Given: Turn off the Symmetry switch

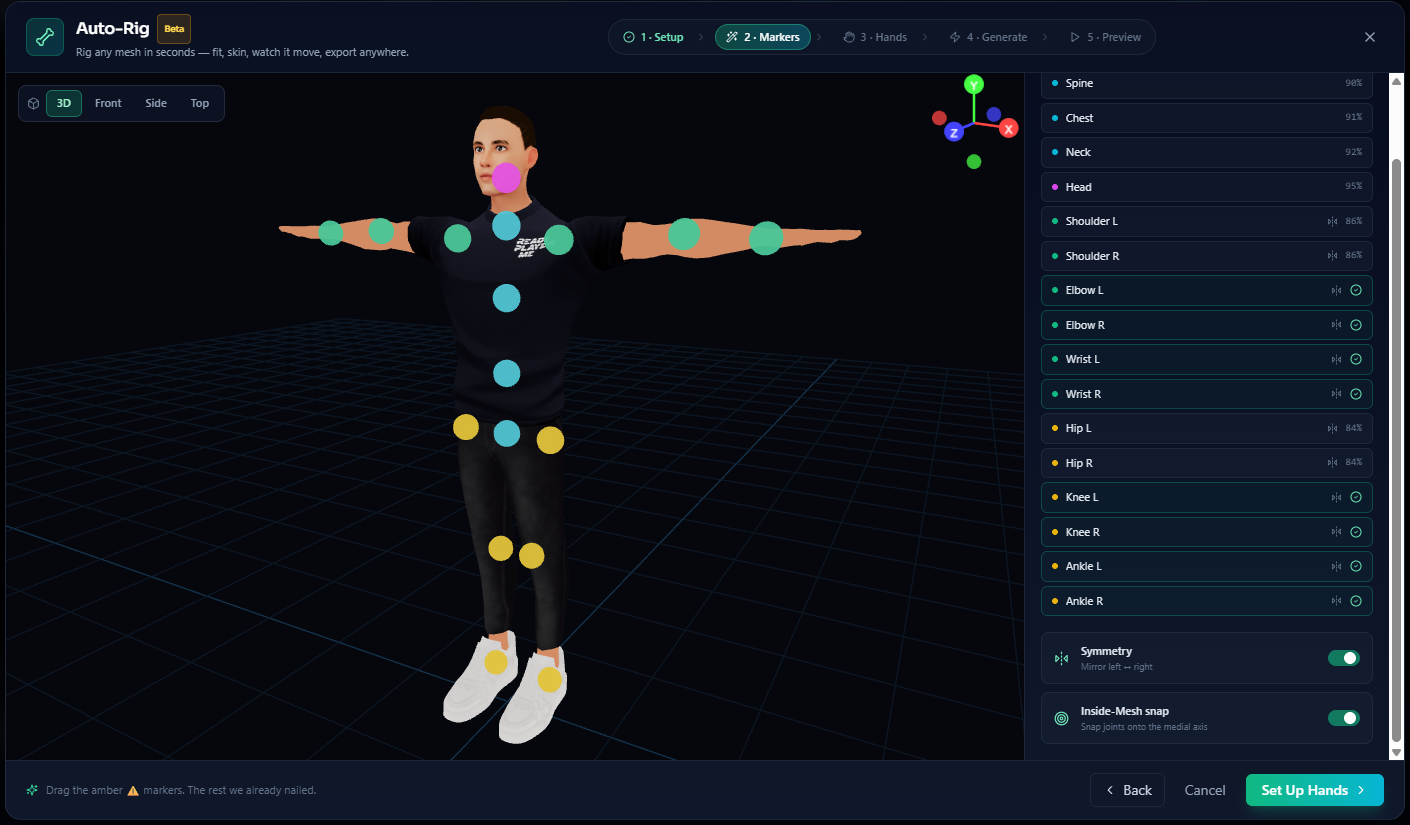Looking at the screenshot, I should (x=1344, y=658).
